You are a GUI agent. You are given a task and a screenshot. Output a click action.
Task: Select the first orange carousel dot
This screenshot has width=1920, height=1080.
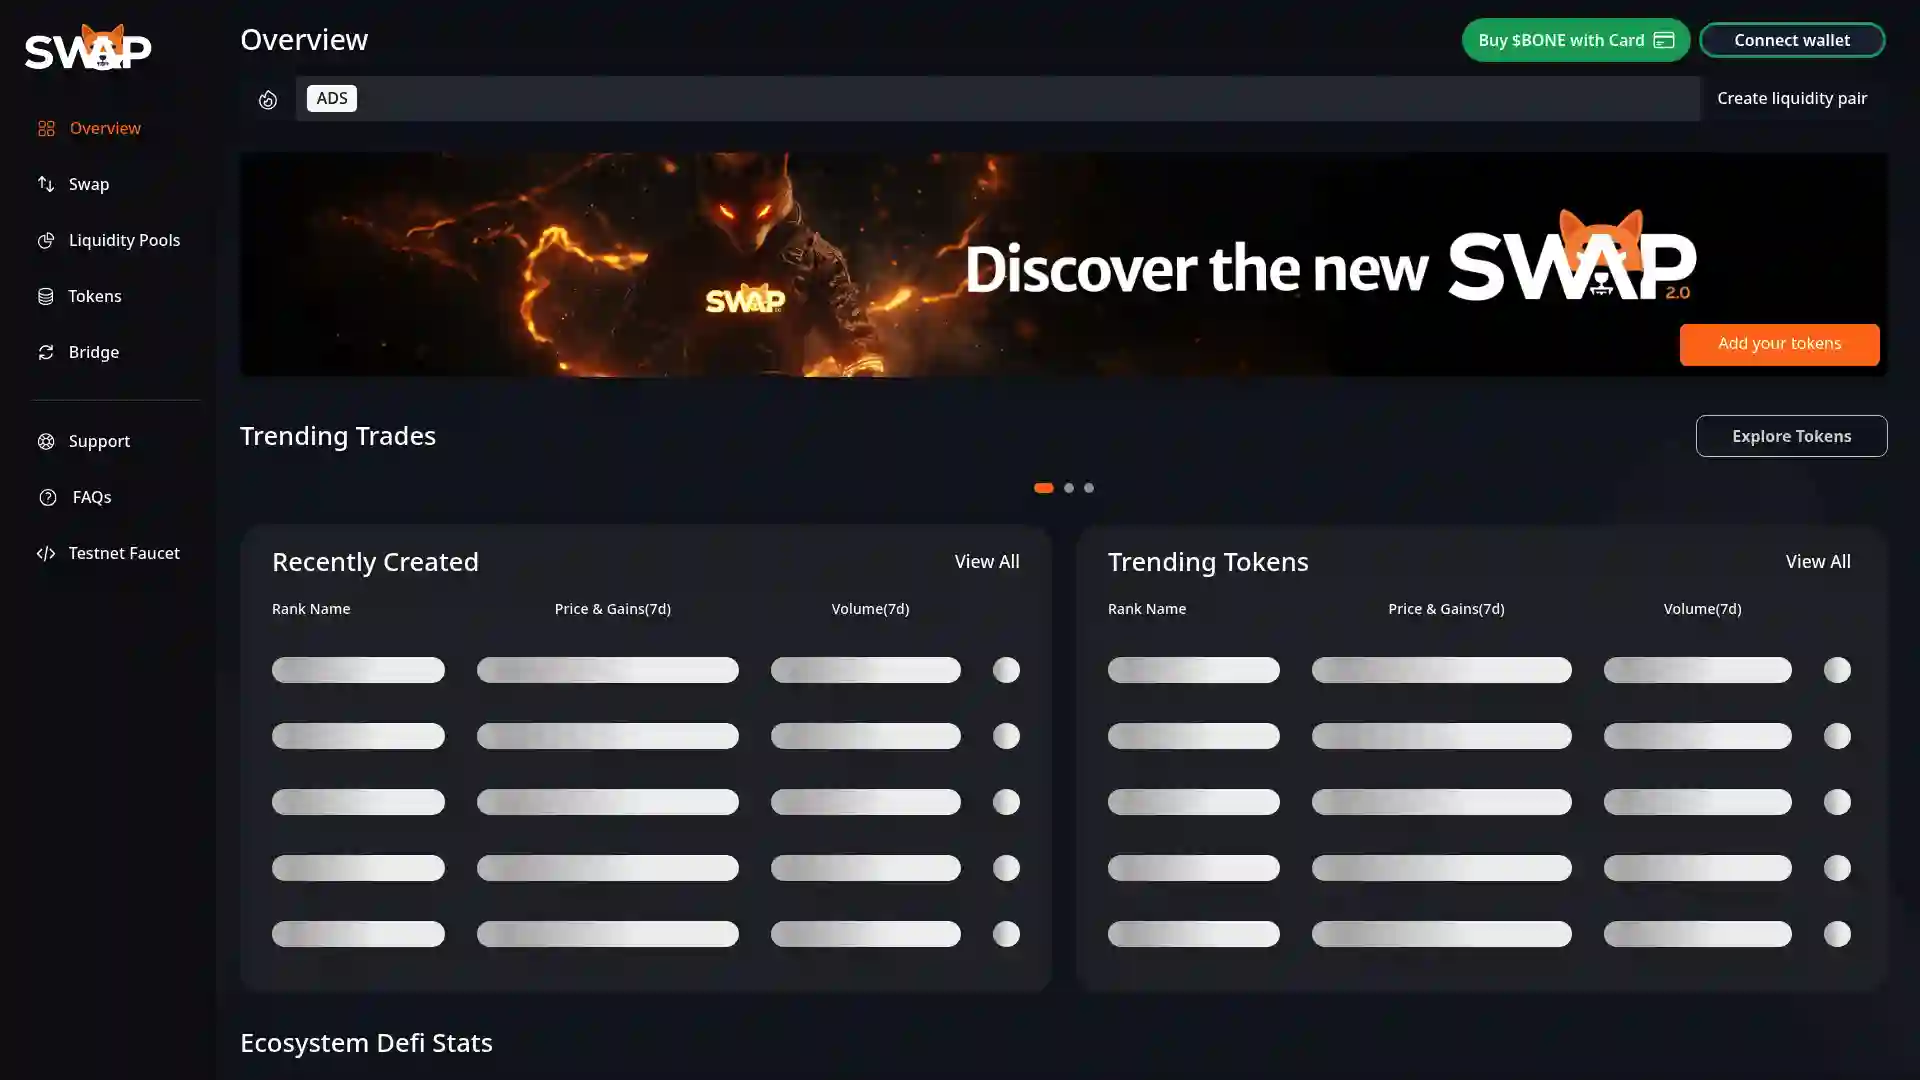click(x=1043, y=488)
